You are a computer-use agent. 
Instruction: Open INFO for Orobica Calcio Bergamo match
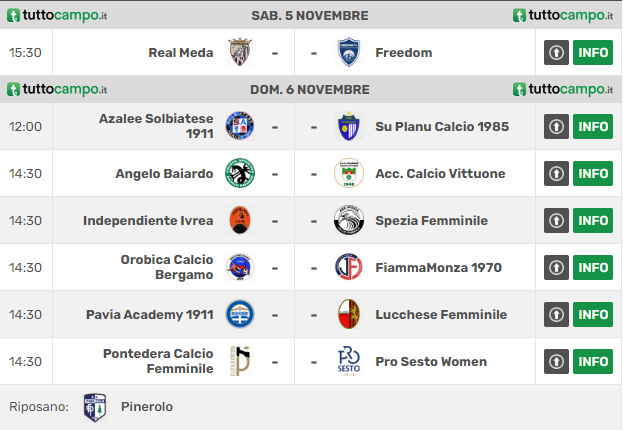coord(593,267)
